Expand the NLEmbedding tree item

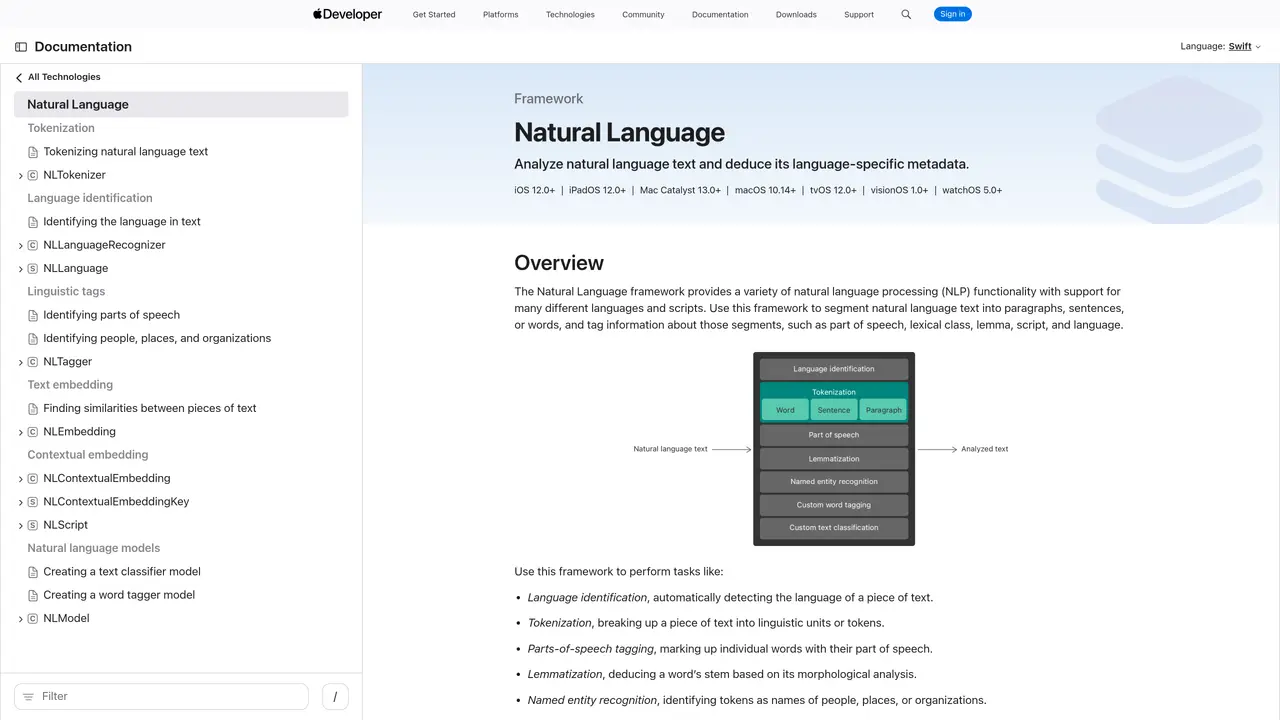click(x=20, y=432)
